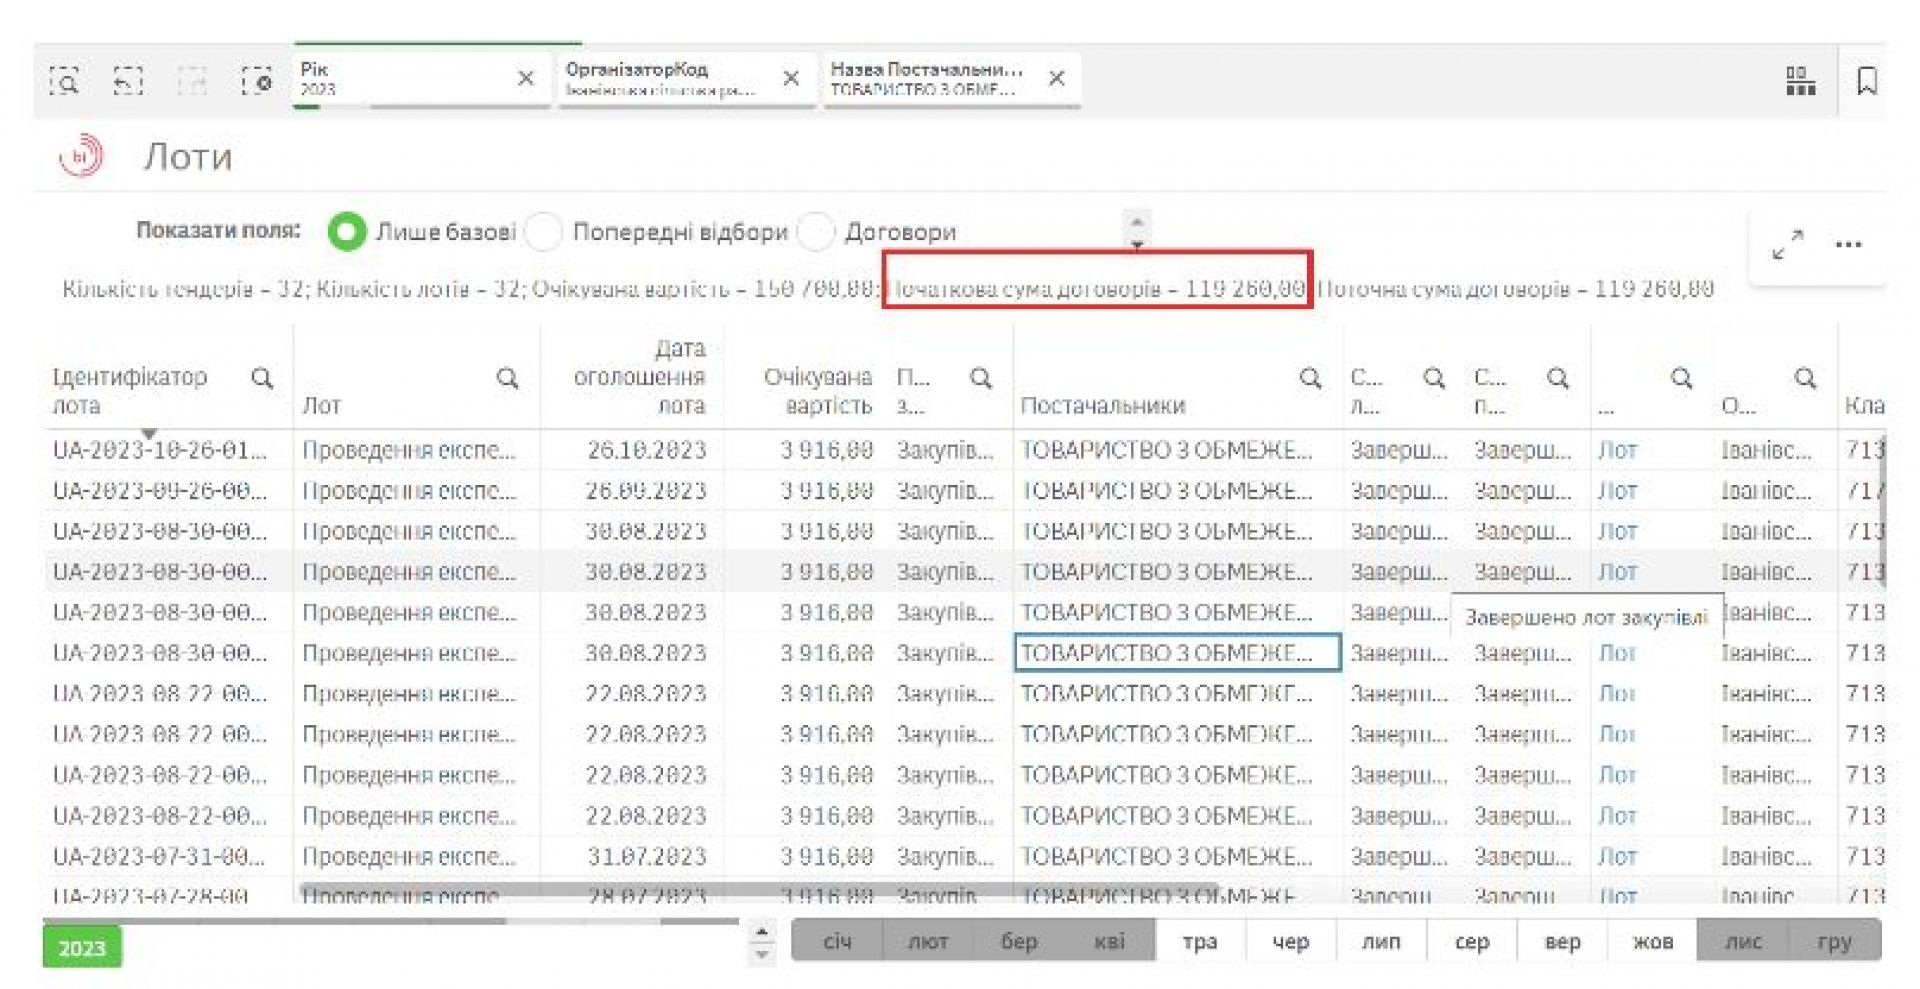Remove the Назва Постачальника filter
This screenshot has width=1920, height=989.
pos(1057,78)
